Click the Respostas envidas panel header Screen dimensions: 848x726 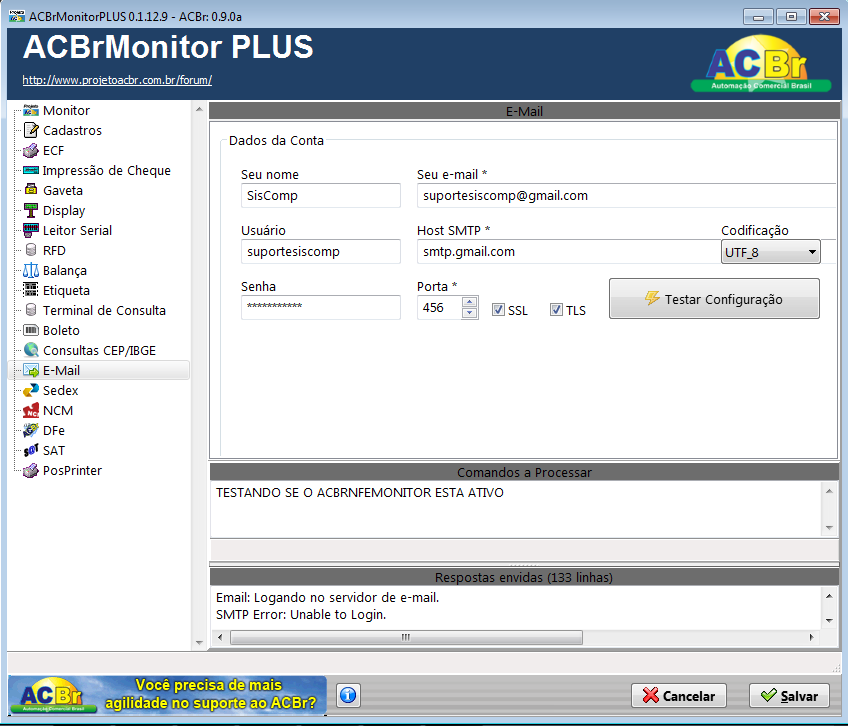(x=524, y=577)
